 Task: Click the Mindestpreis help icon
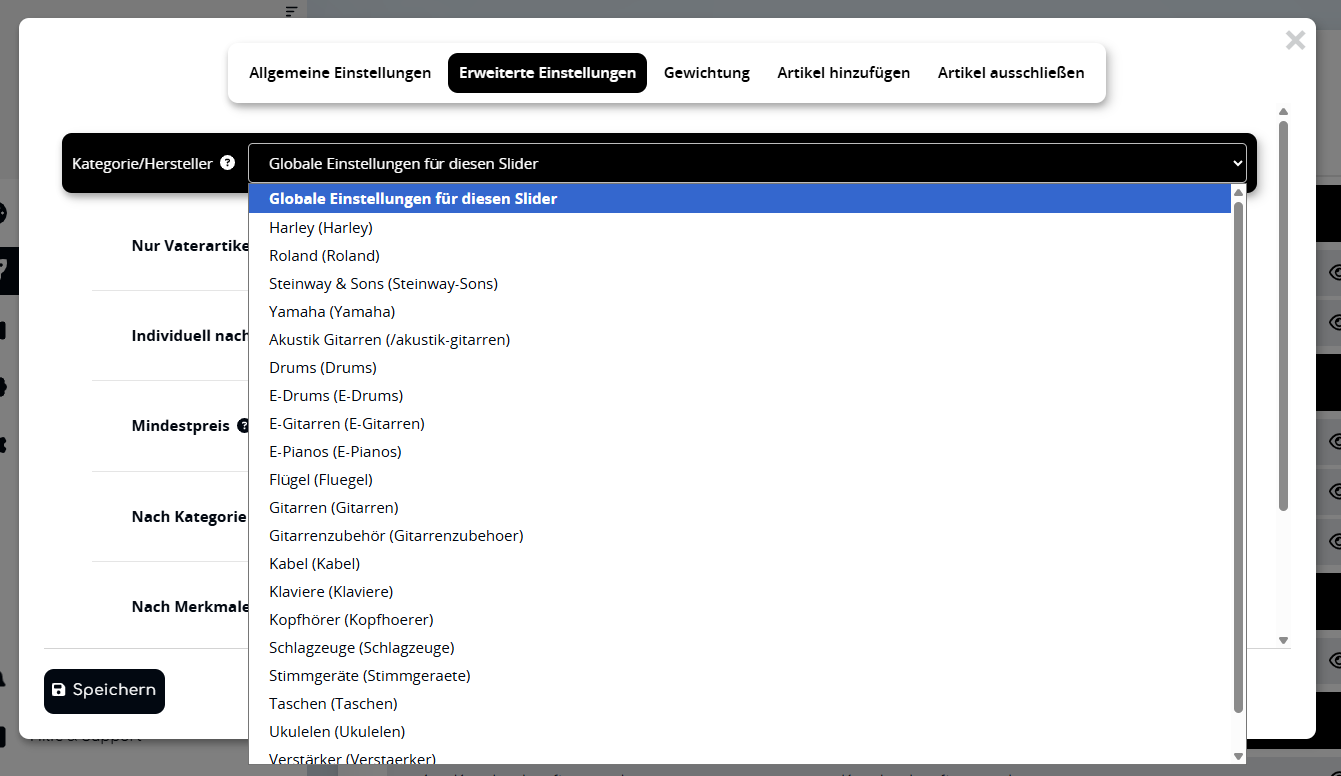click(243, 426)
